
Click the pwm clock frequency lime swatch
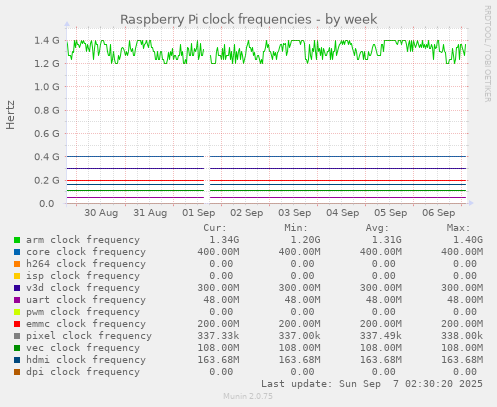[x=17, y=312]
